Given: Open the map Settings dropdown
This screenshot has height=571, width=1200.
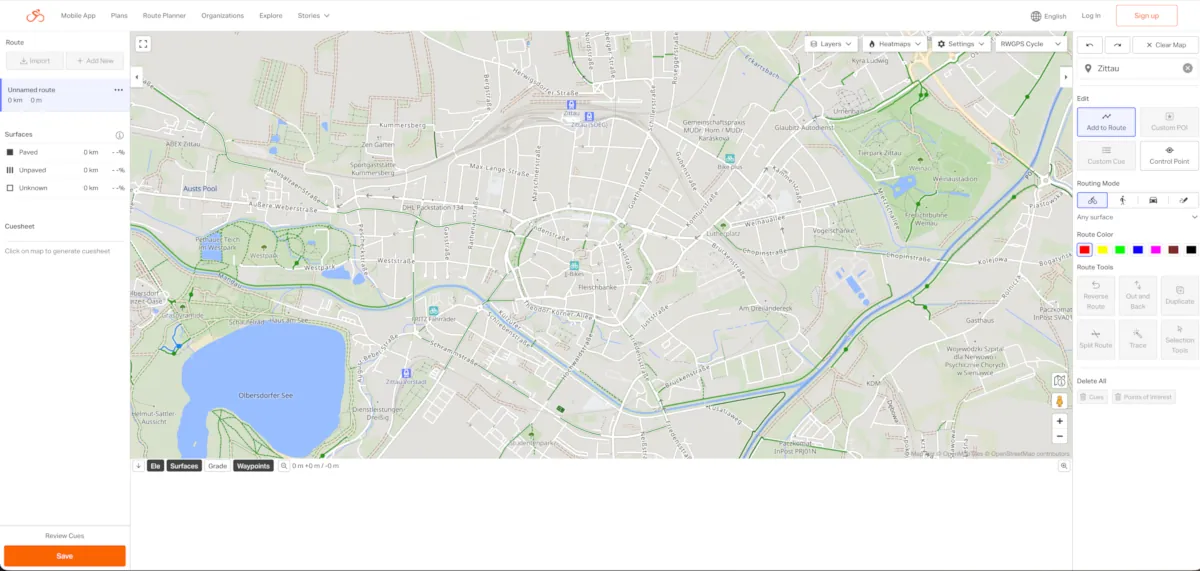Looking at the screenshot, I should (x=961, y=44).
